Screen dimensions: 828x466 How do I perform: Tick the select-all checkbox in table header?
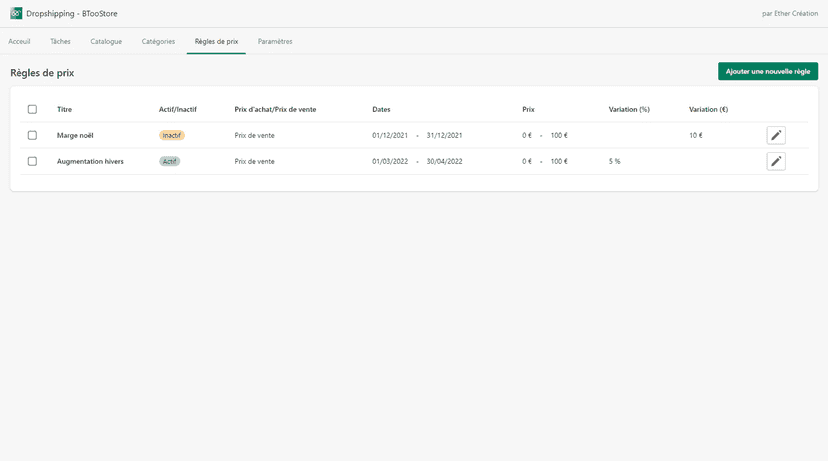pos(32,109)
